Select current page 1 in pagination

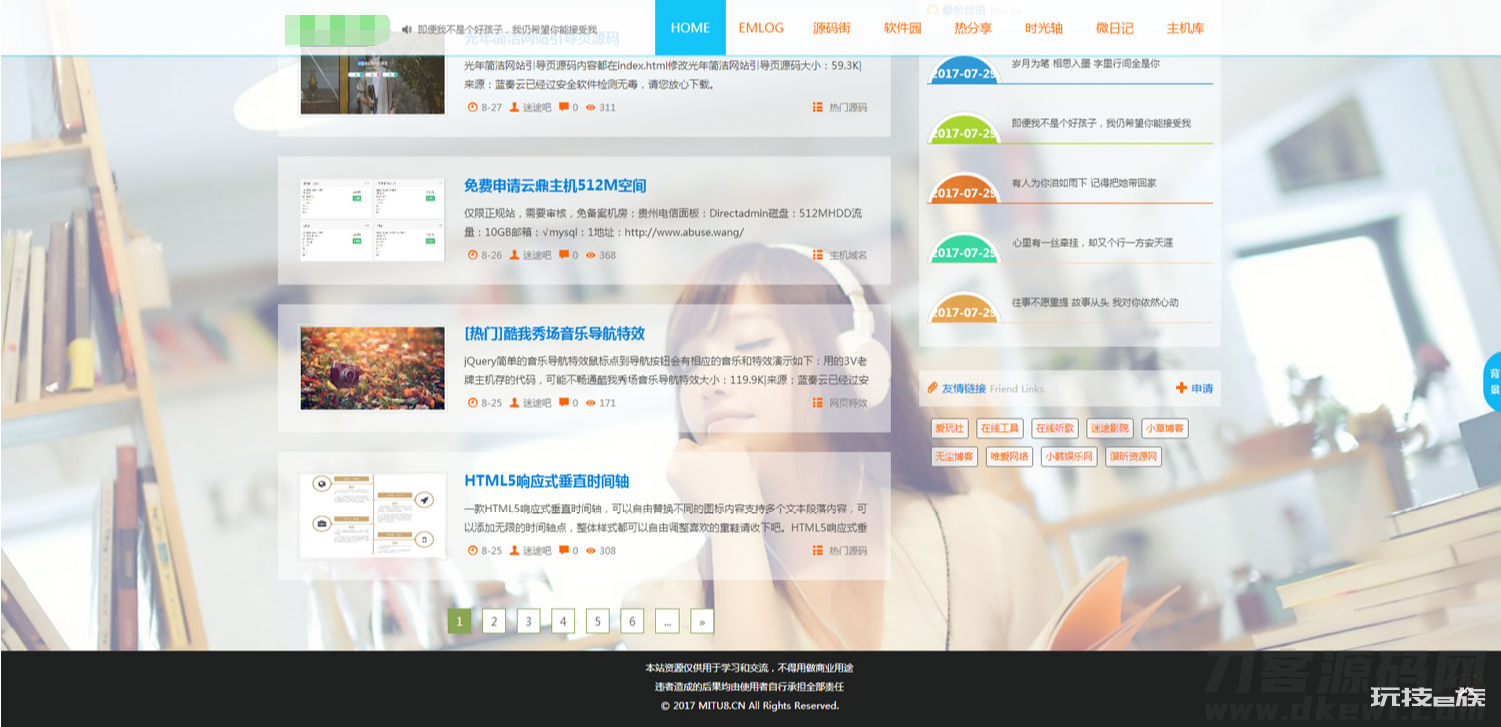pos(459,621)
